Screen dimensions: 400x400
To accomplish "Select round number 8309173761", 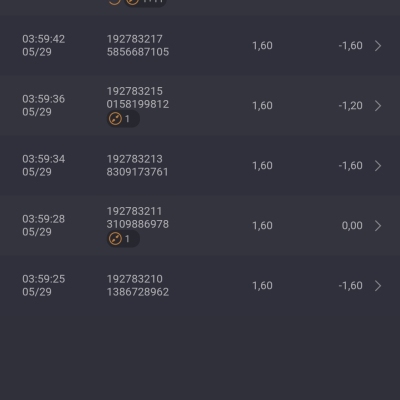I will point(137,172).
